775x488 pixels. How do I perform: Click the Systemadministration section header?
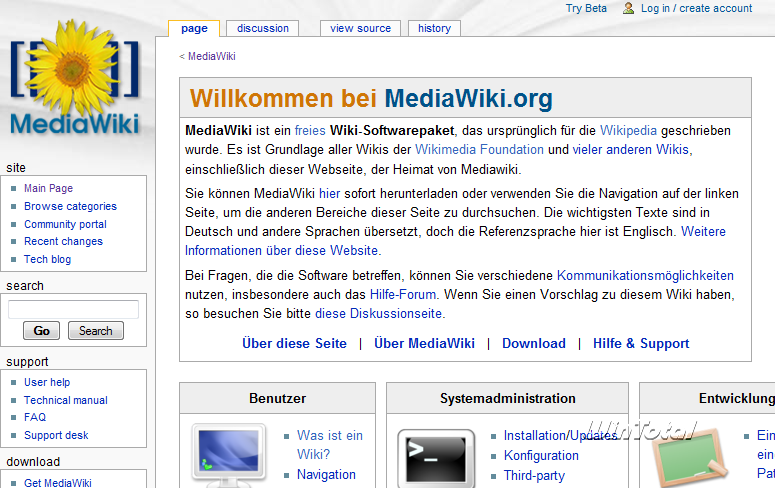[508, 399]
